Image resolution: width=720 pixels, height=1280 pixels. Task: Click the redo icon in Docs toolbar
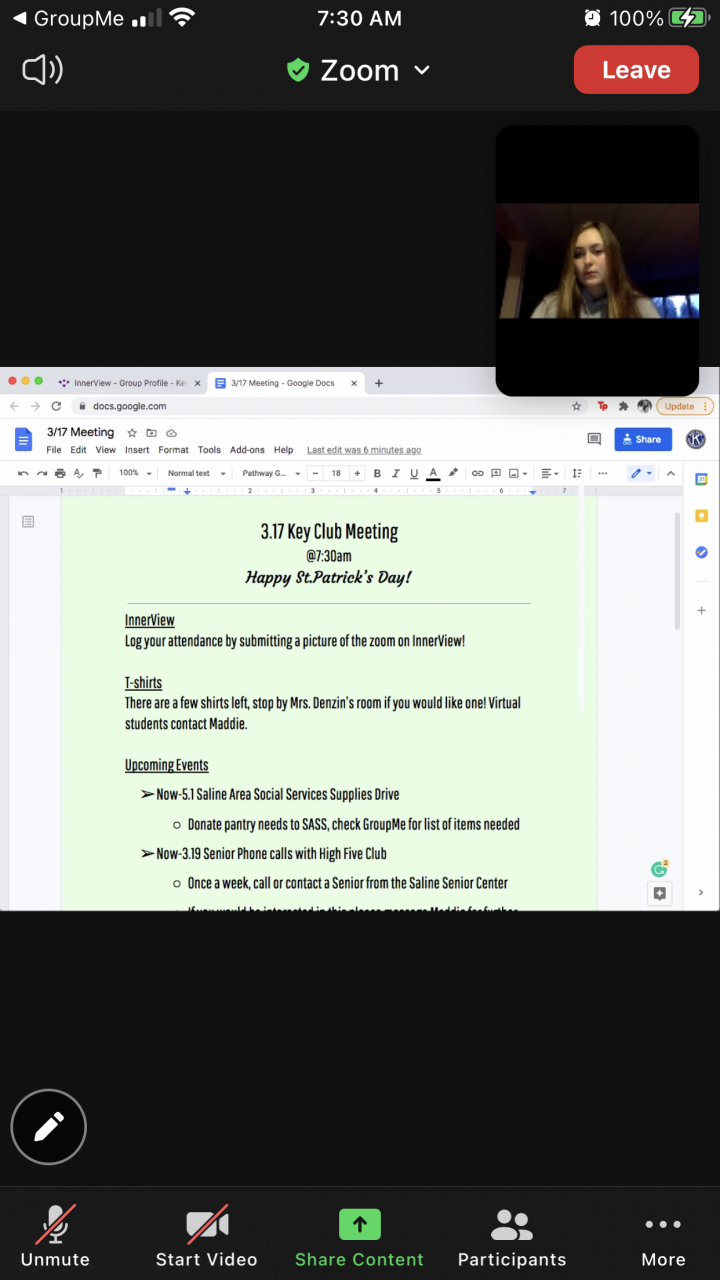pyautogui.click(x=41, y=473)
